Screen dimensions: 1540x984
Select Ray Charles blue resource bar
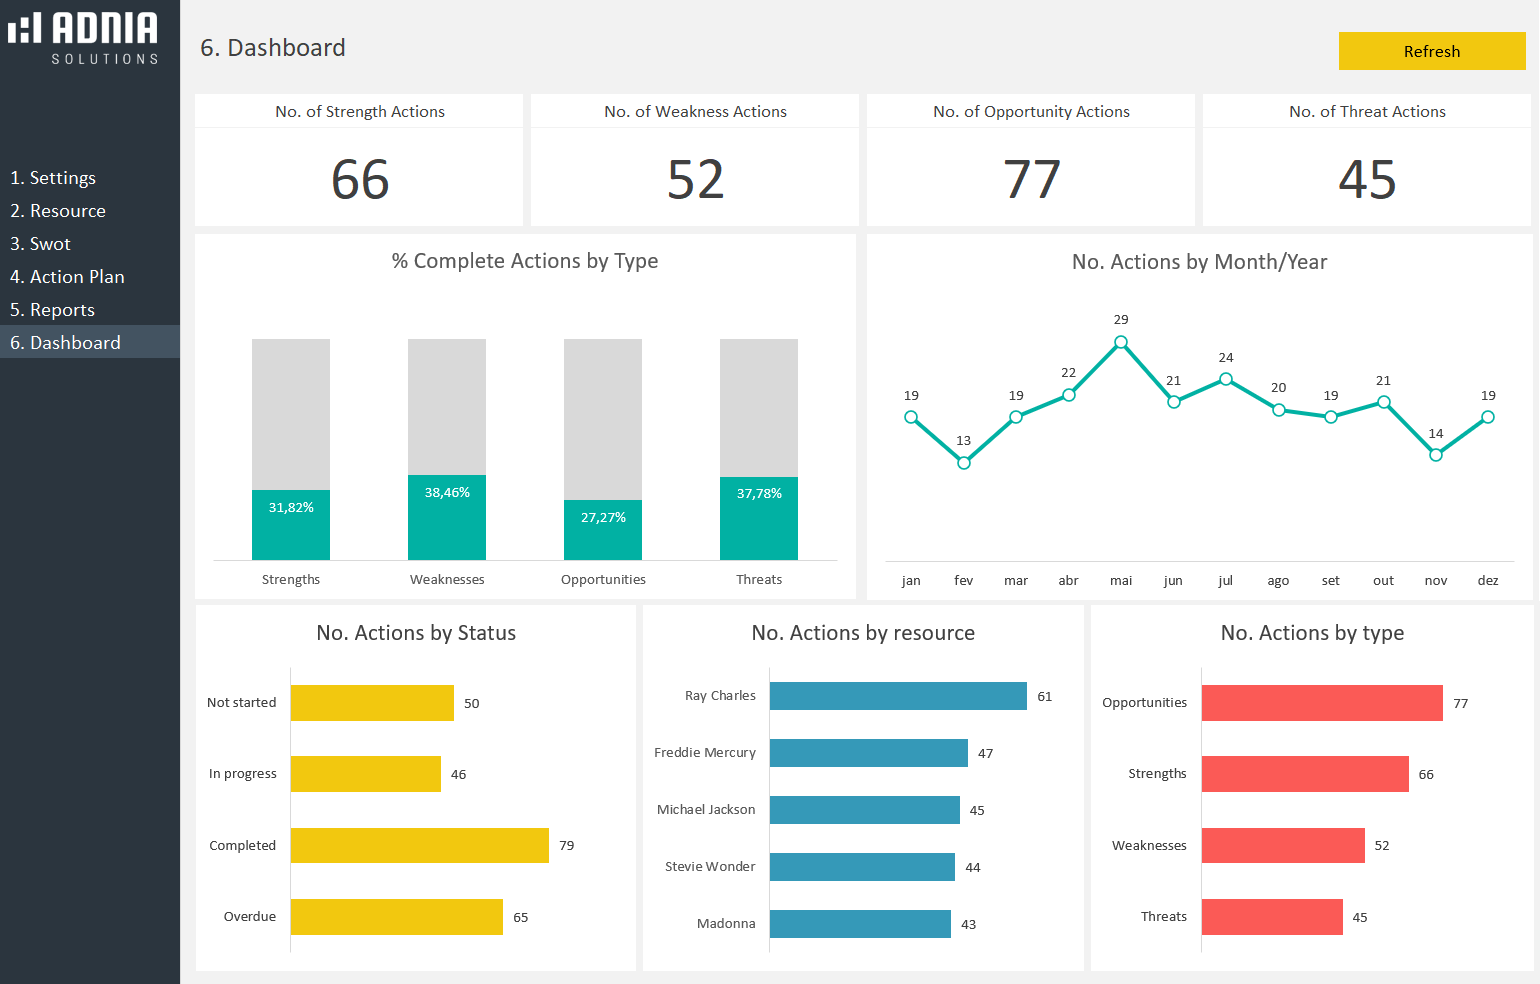tap(898, 696)
